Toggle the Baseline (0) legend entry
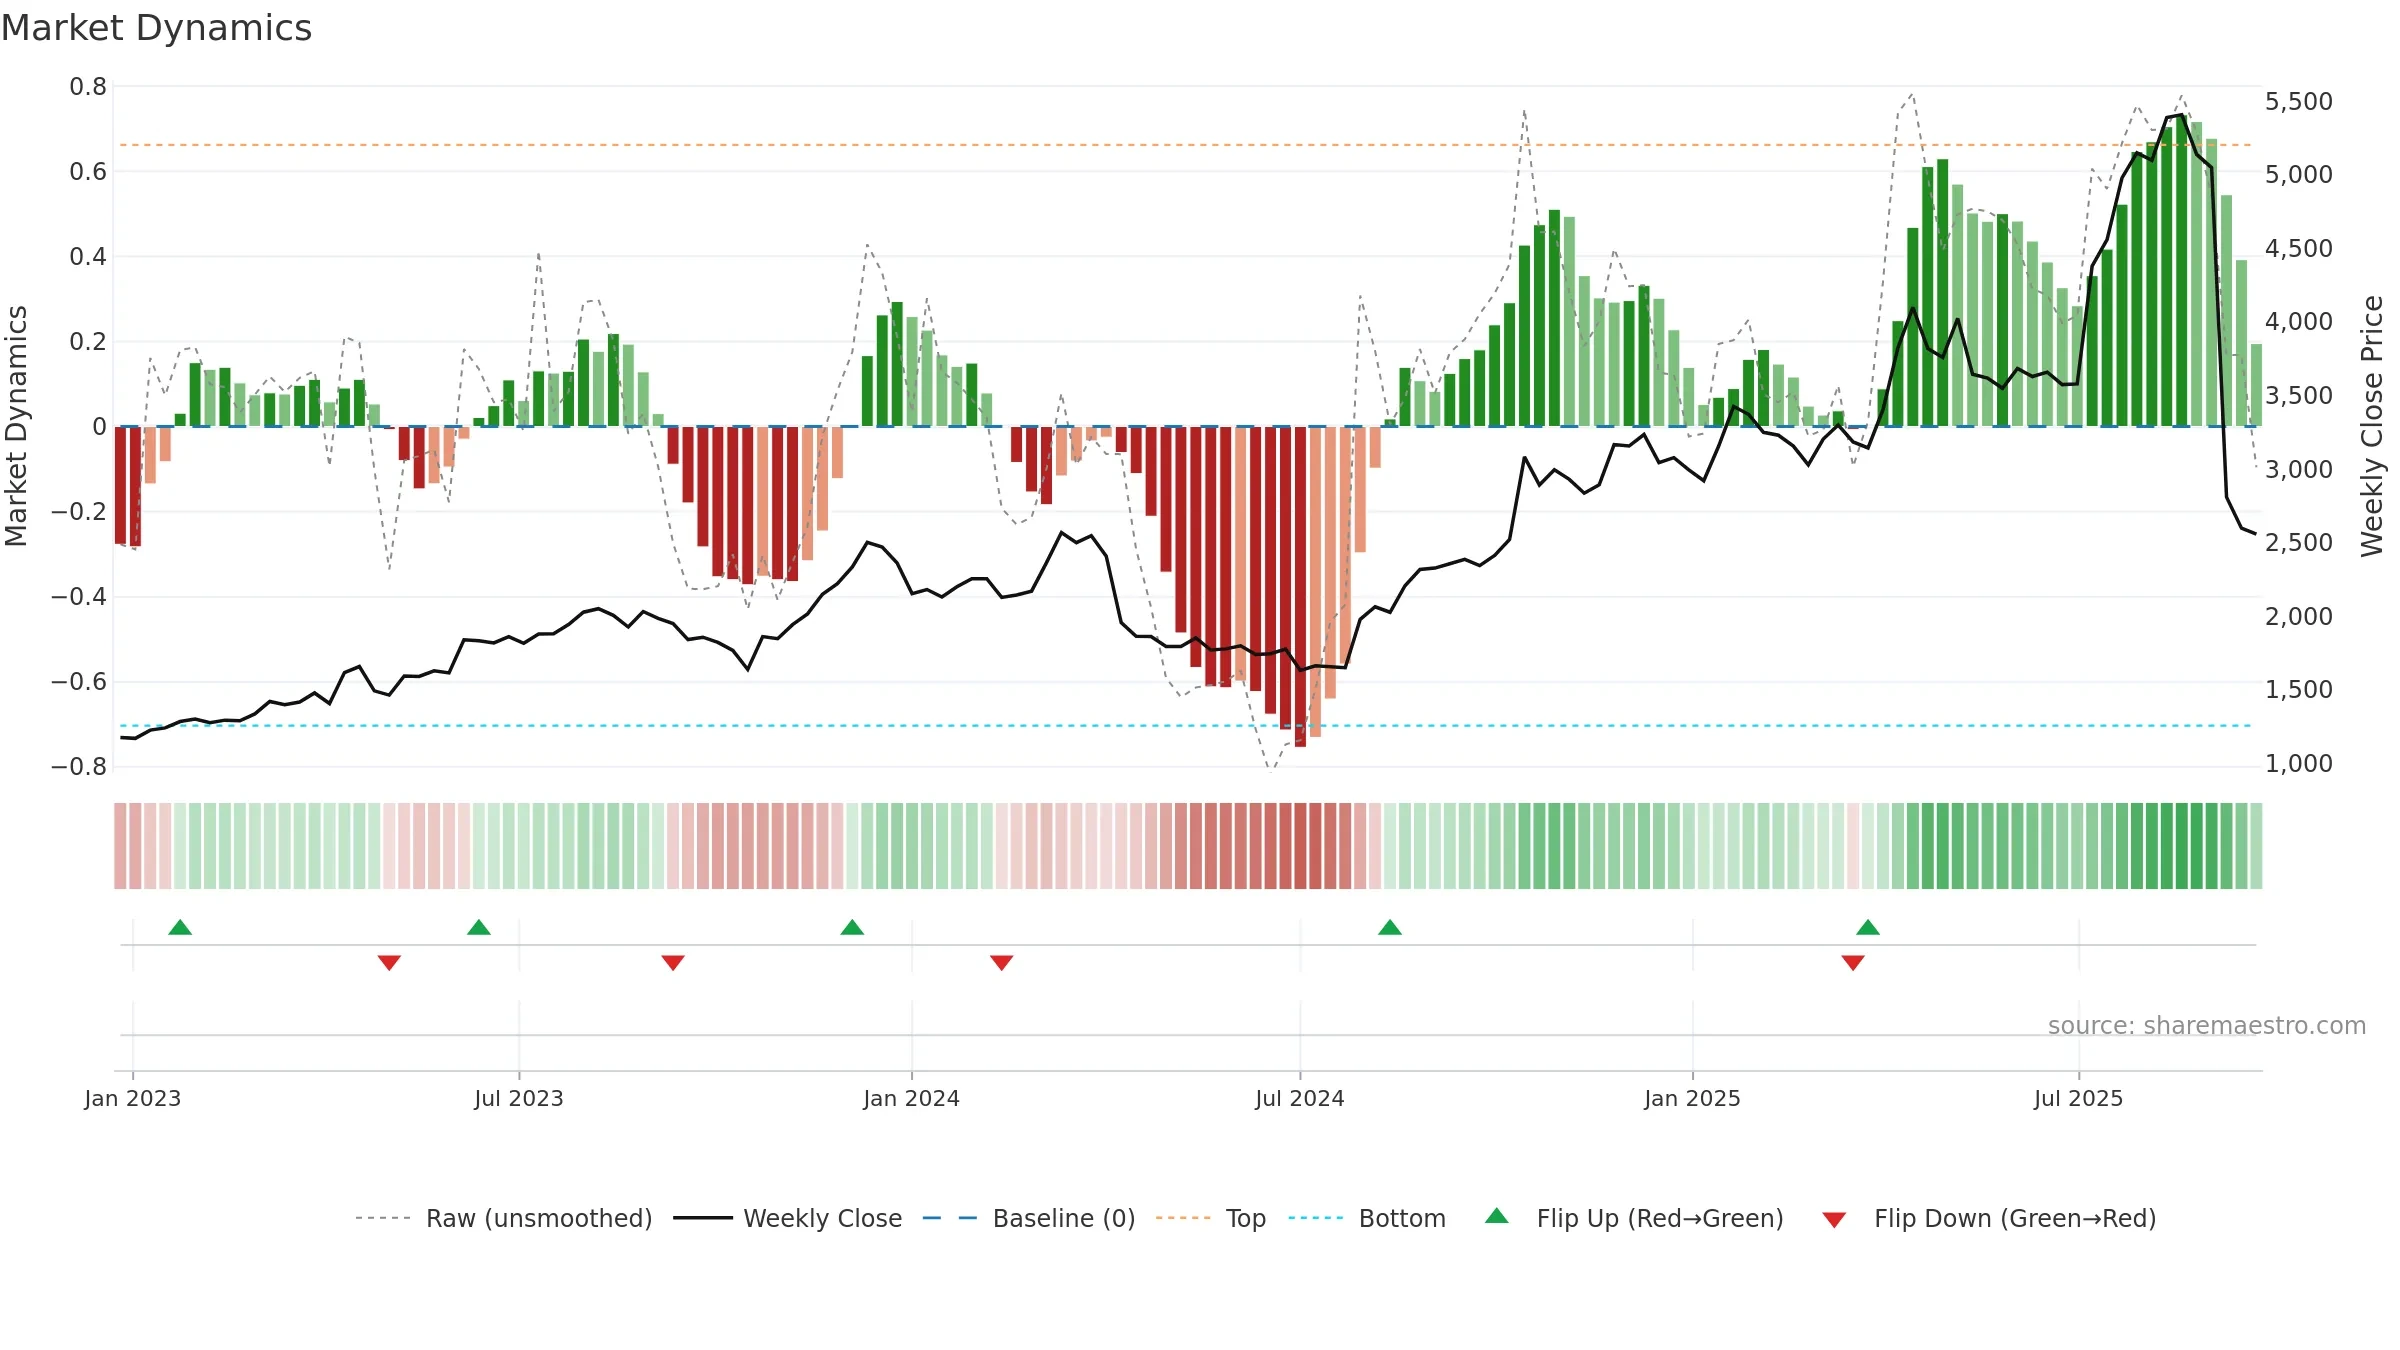 pos(1029,1218)
